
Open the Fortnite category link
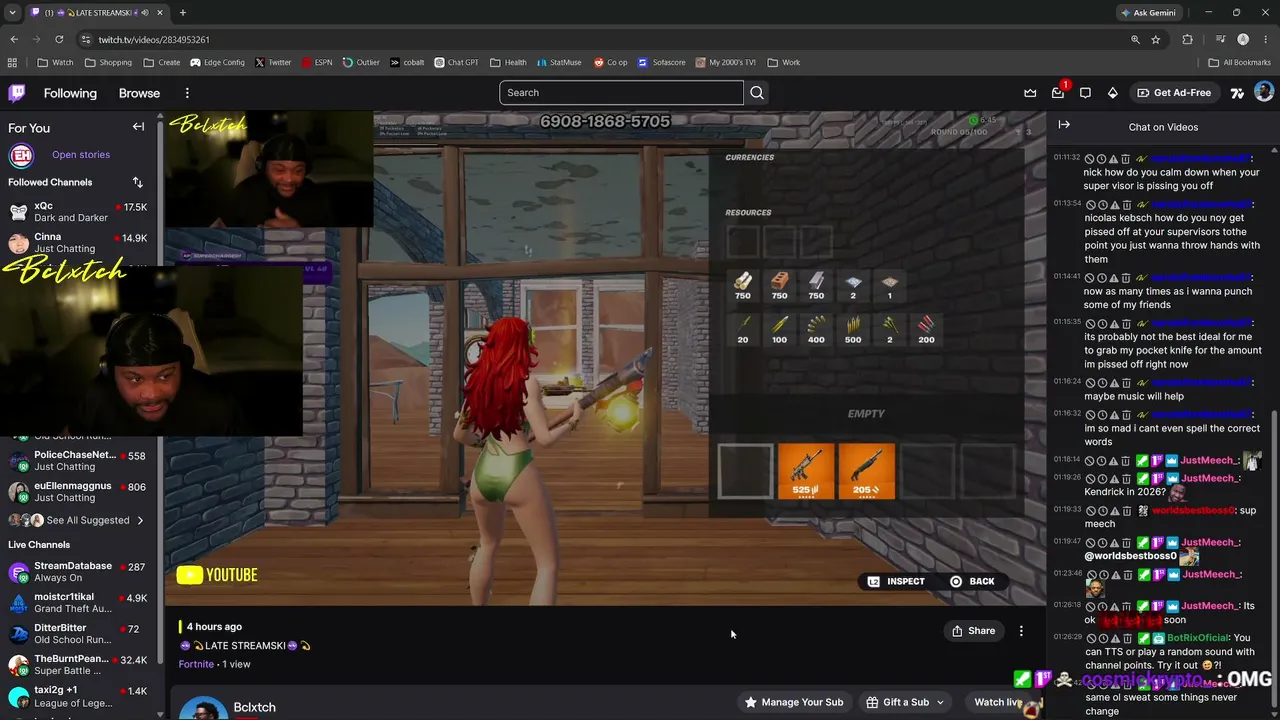point(196,664)
